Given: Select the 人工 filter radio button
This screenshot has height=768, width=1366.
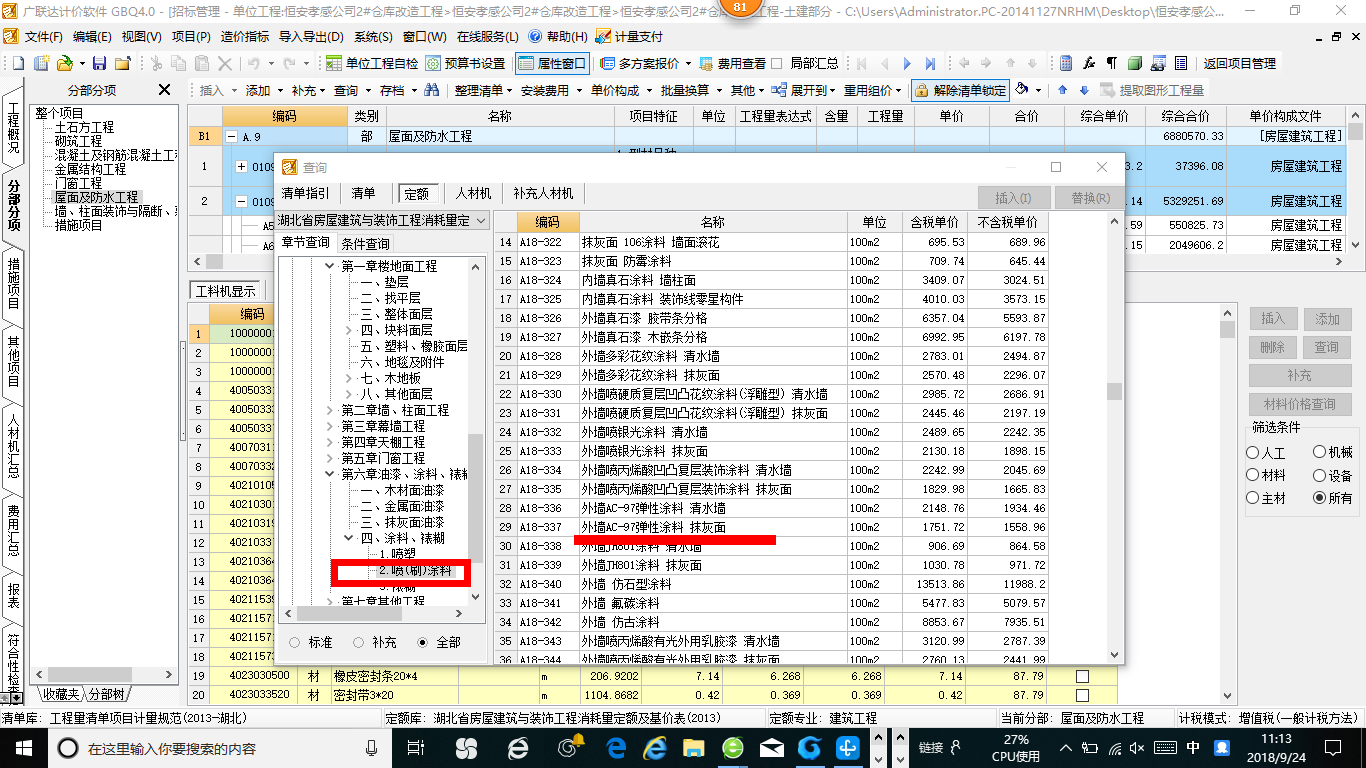Looking at the screenshot, I should pyautogui.click(x=1253, y=453).
